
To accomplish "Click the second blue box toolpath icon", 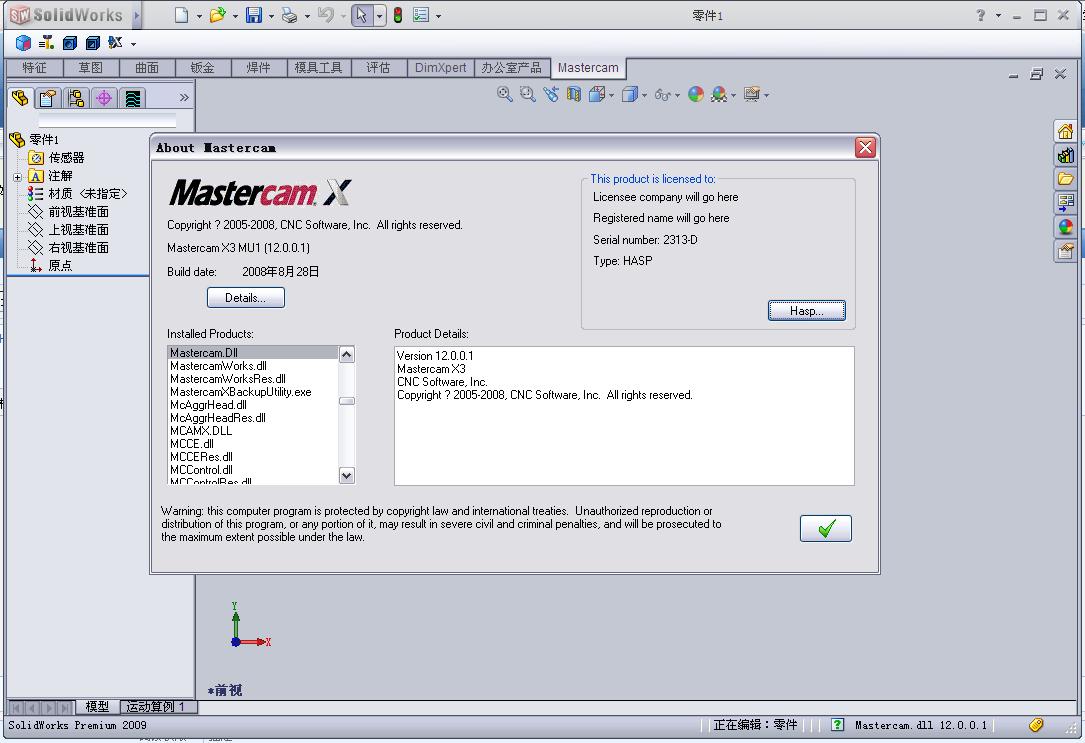I will tap(93, 43).
